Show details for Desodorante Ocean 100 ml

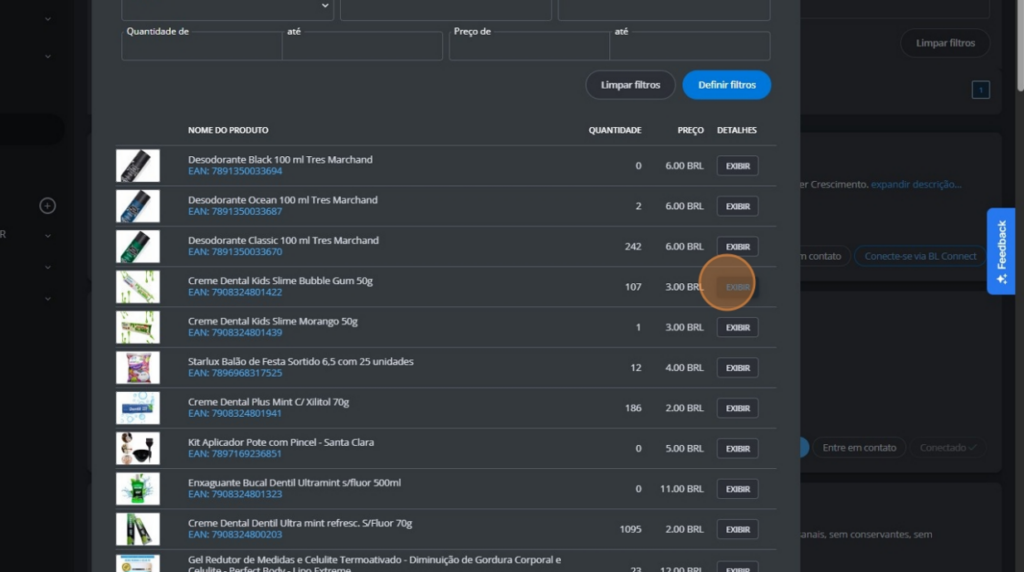tap(737, 206)
